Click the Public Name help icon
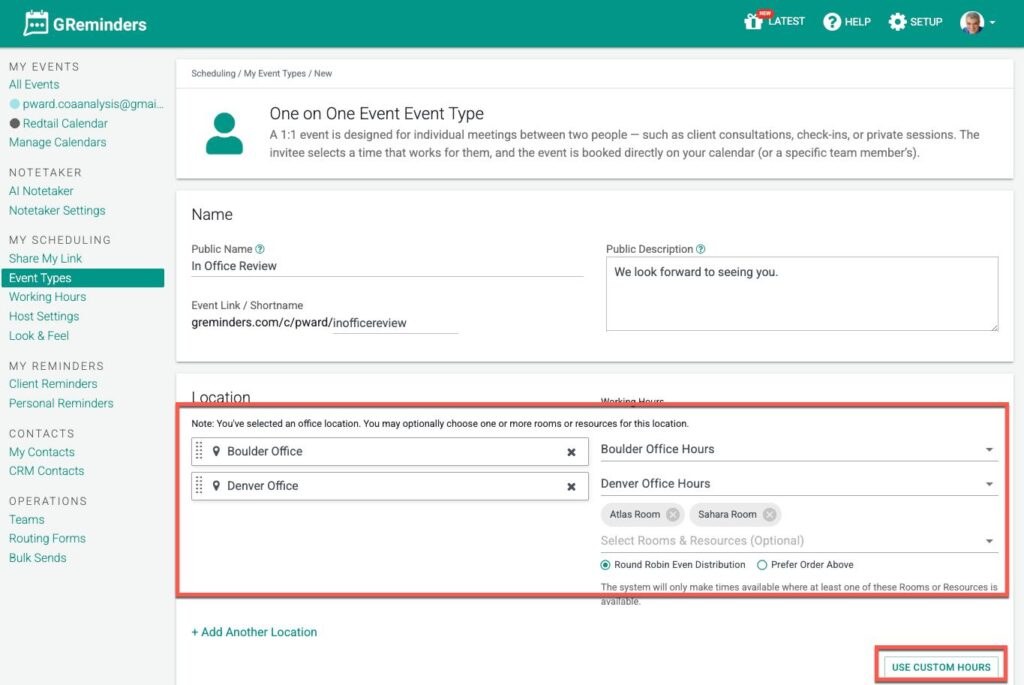The image size is (1024, 685). (x=260, y=249)
